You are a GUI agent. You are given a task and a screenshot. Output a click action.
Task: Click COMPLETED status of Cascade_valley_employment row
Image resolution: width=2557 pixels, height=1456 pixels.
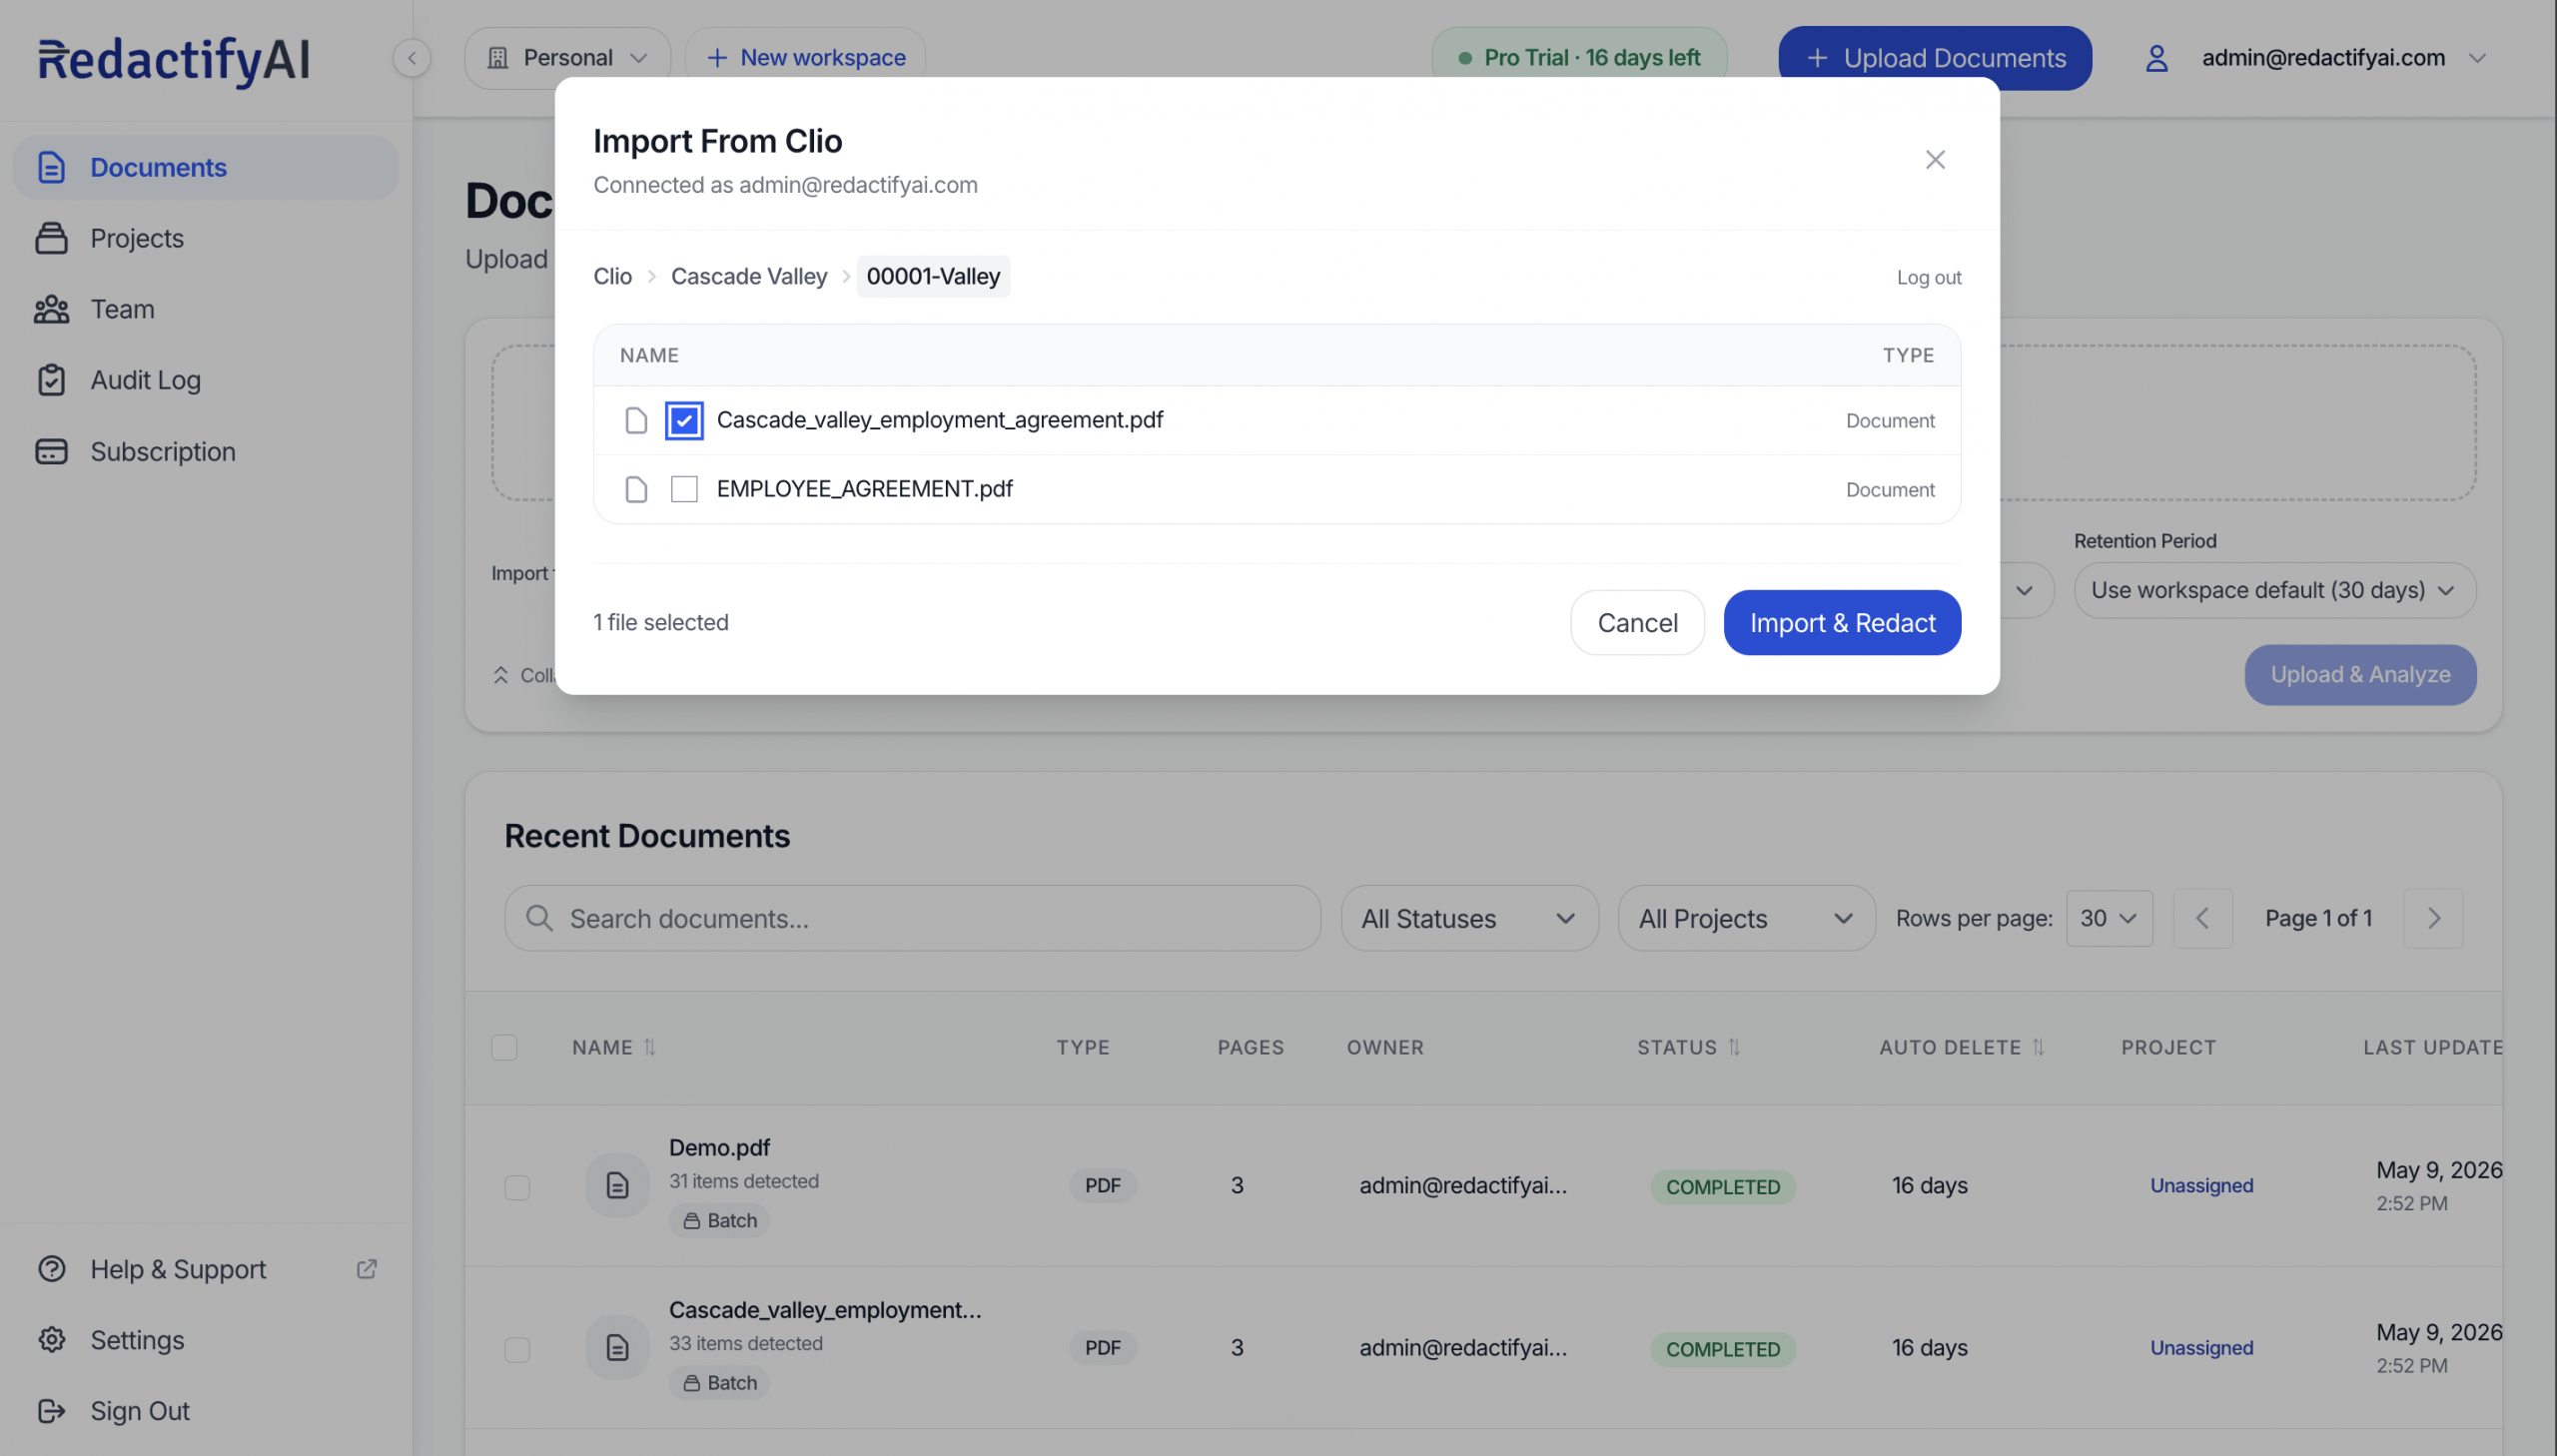click(1722, 1348)
